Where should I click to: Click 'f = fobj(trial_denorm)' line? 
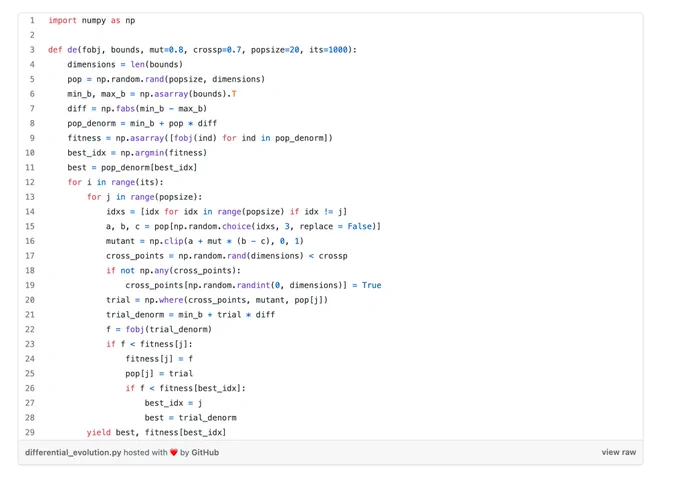pyautogui.click(x=159, y=330)
